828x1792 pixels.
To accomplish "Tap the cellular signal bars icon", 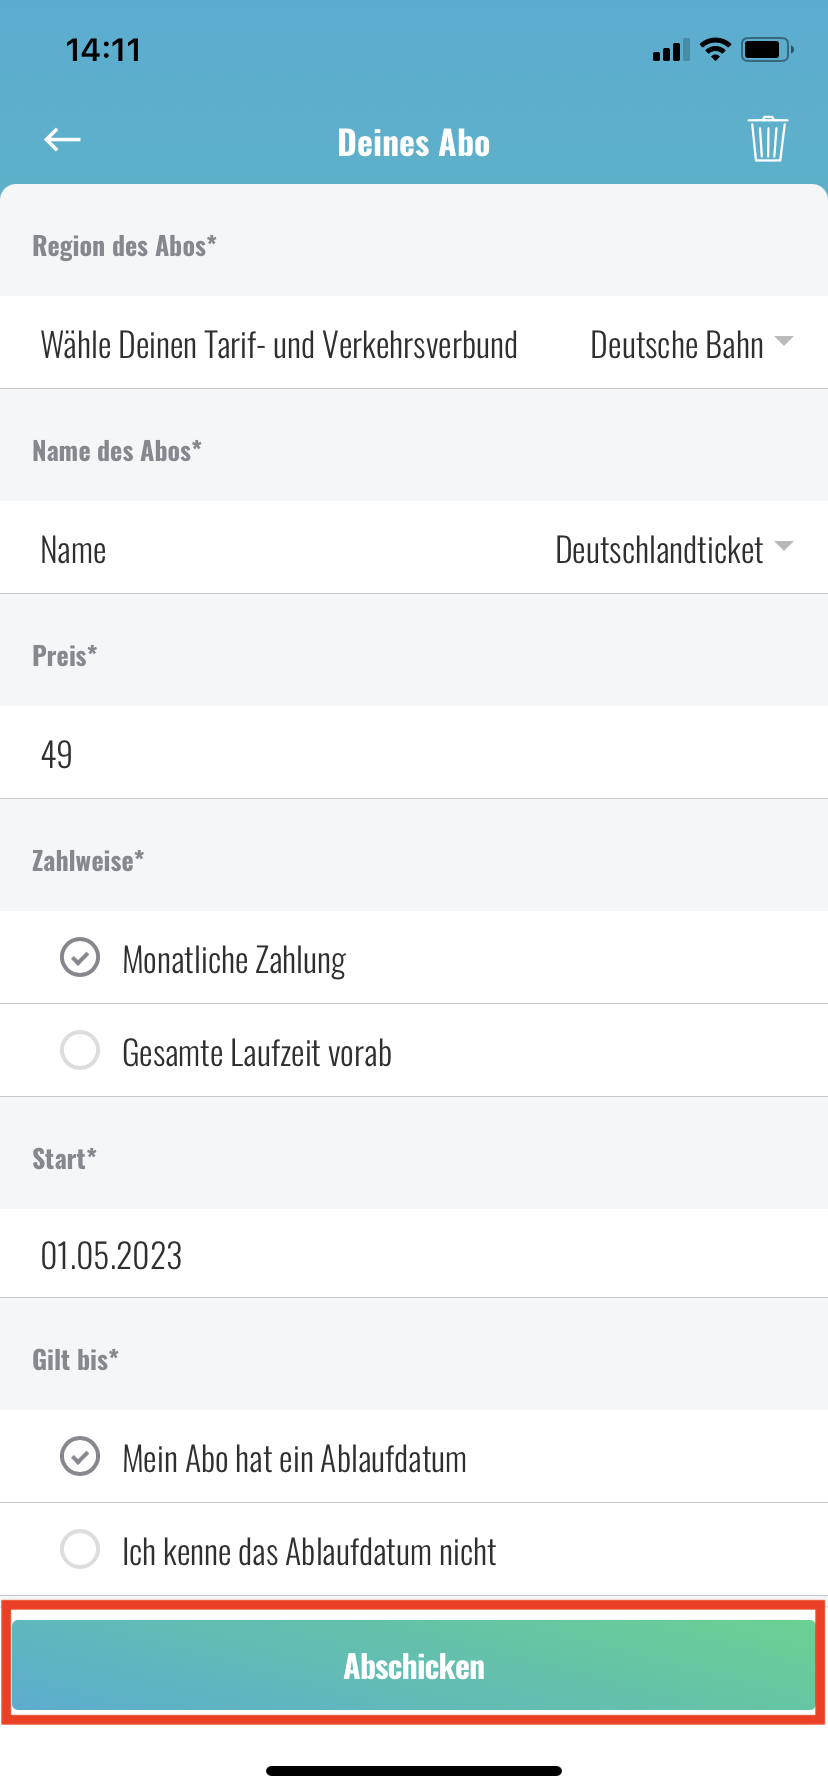I will [670, 50].
